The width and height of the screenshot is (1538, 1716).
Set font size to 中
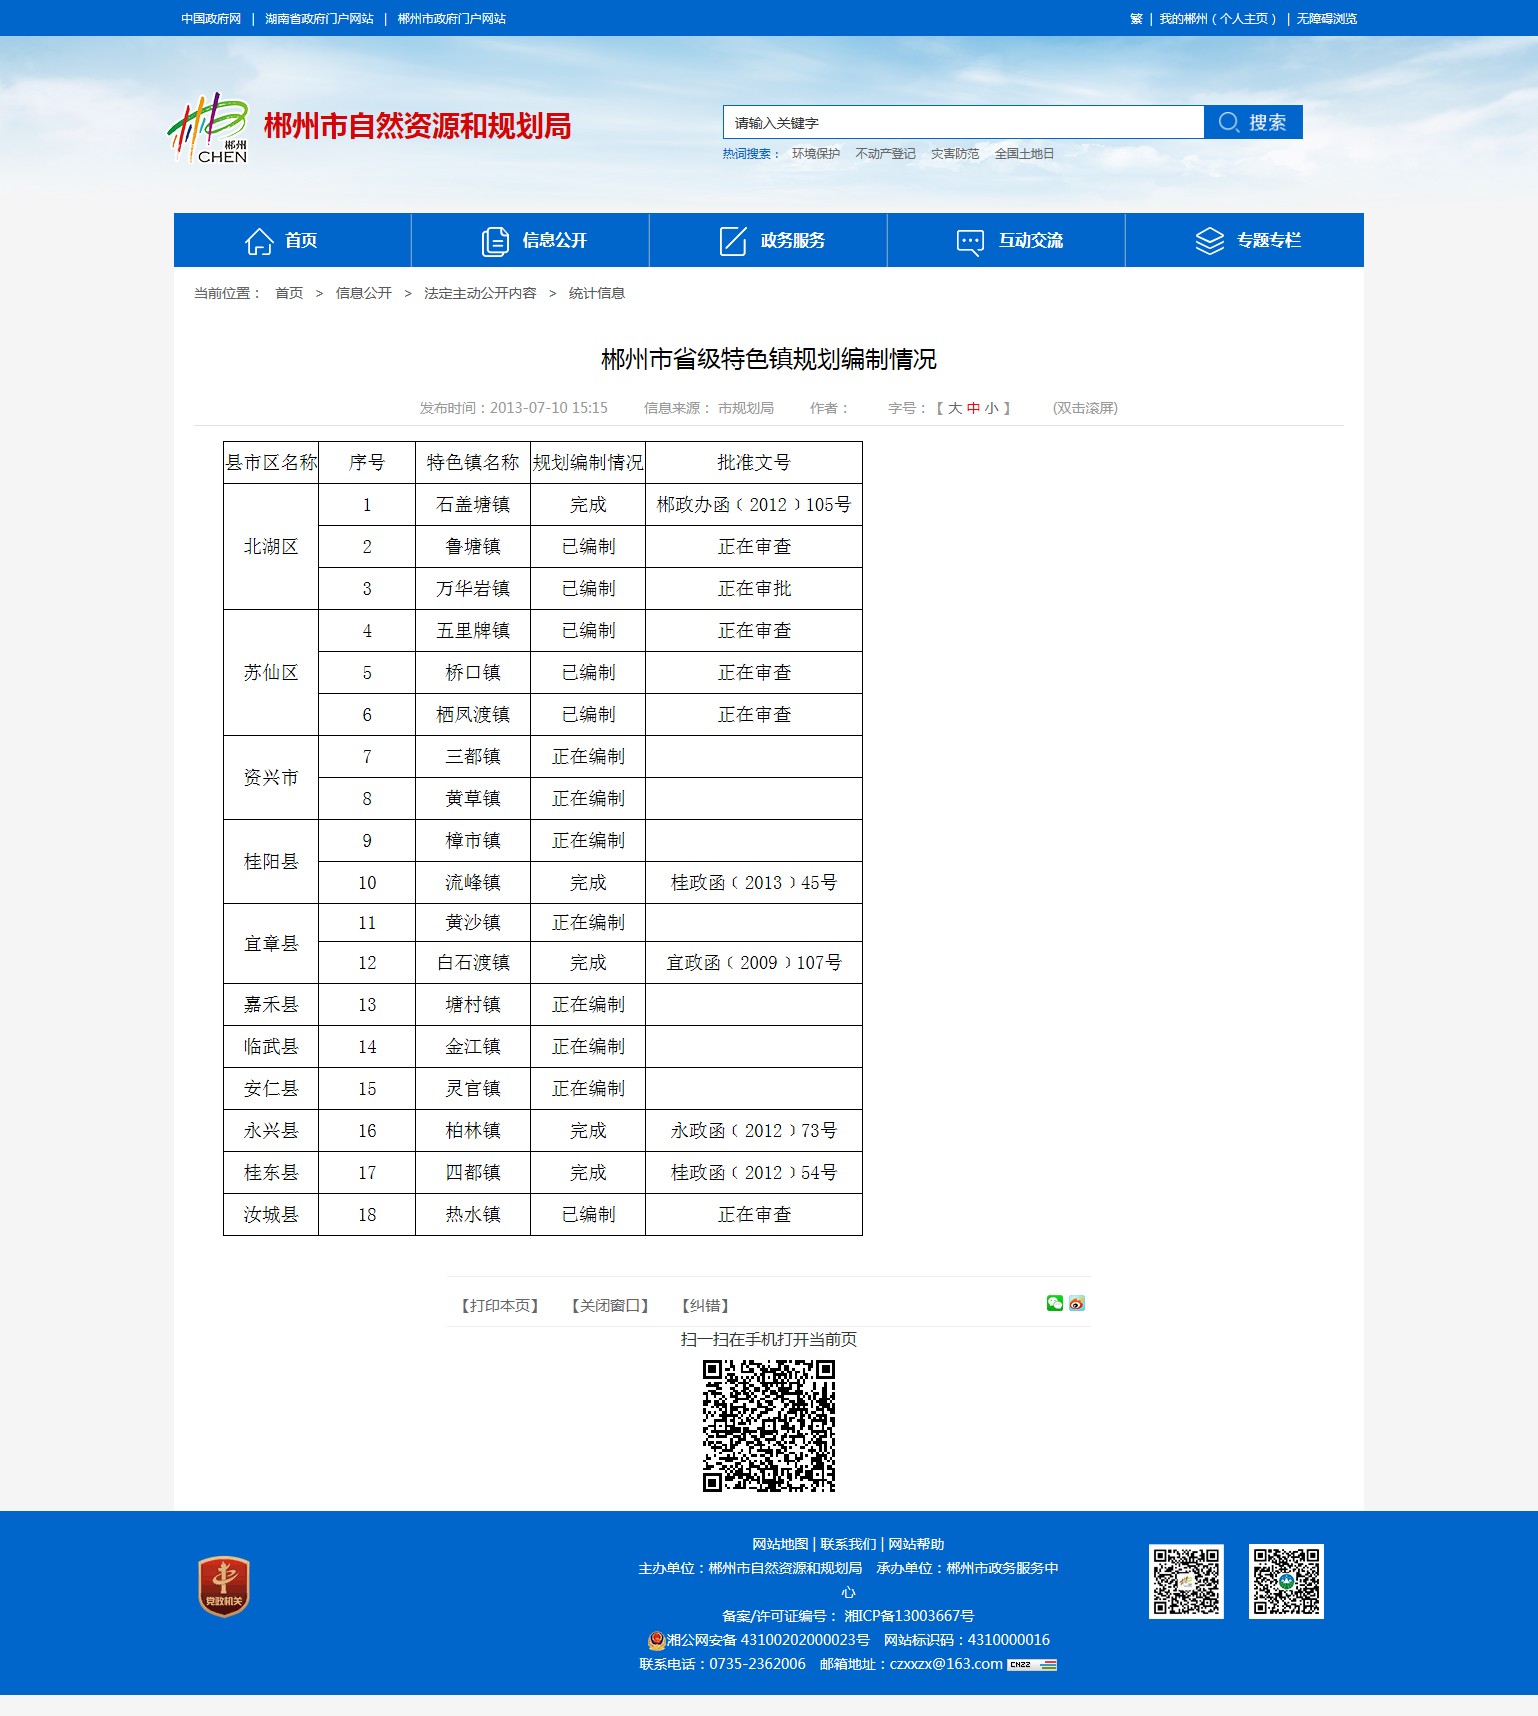pyautogui.click(x=973, y=408)
